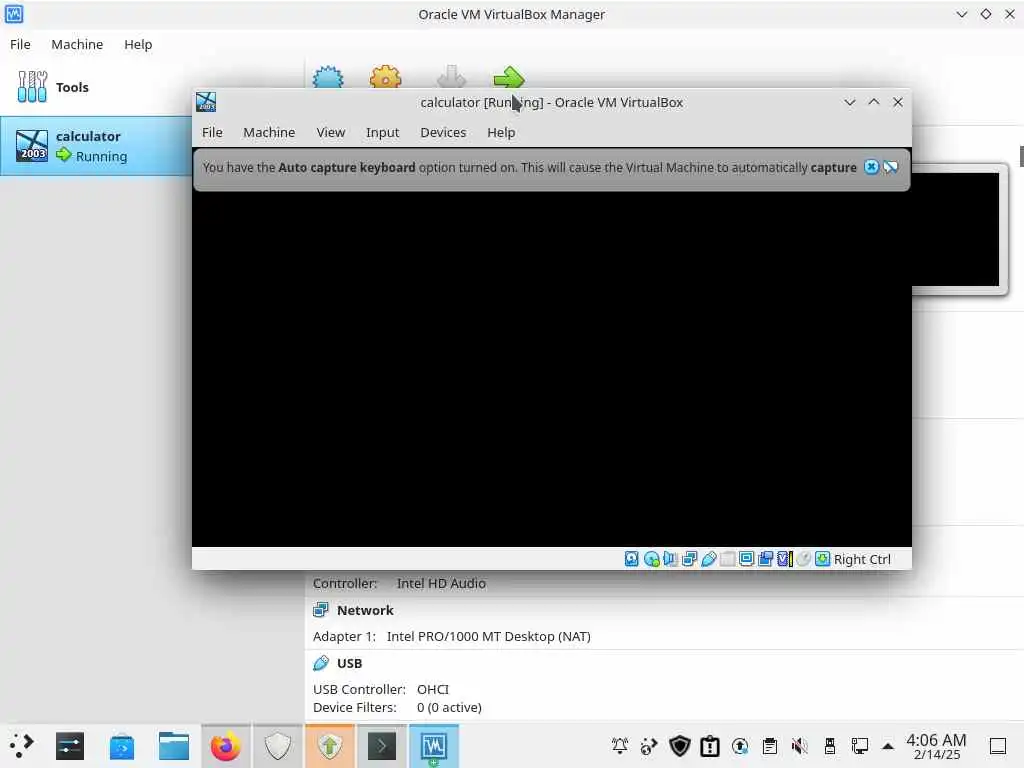1024x768 pixels.
Task: Click the USB section header in Manager
Action: [x=349, y=663]
